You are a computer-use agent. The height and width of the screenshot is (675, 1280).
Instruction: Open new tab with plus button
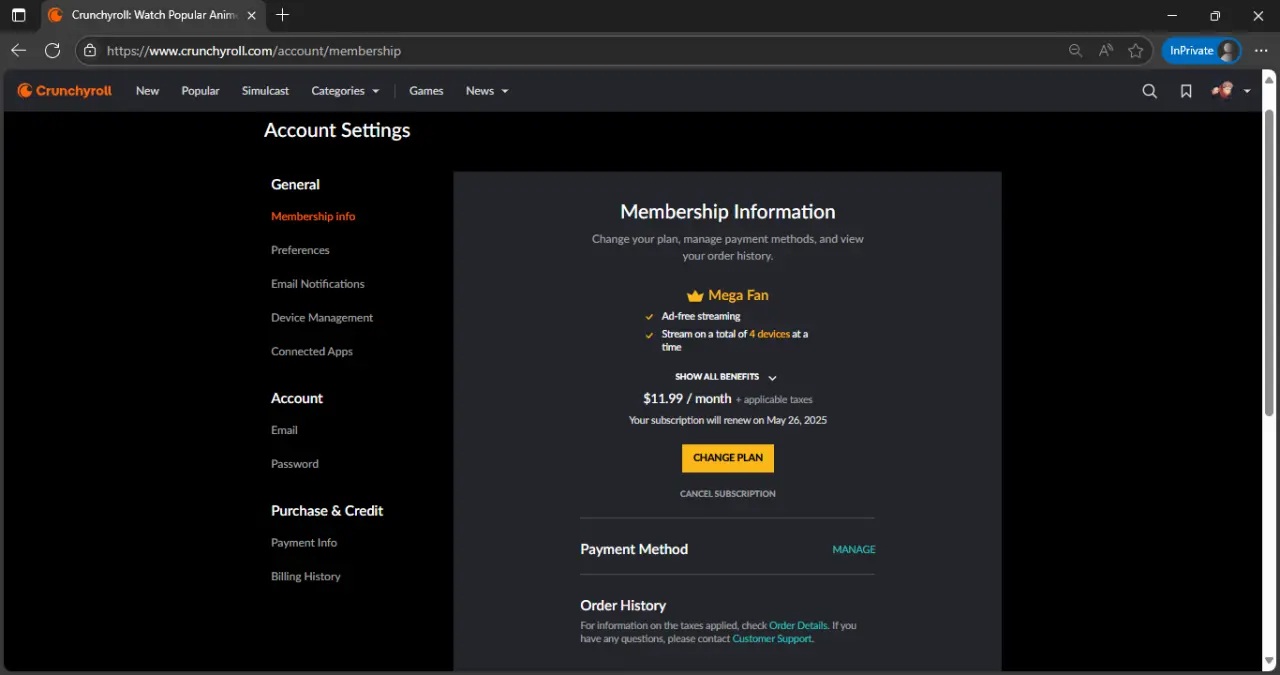(282, 15)
